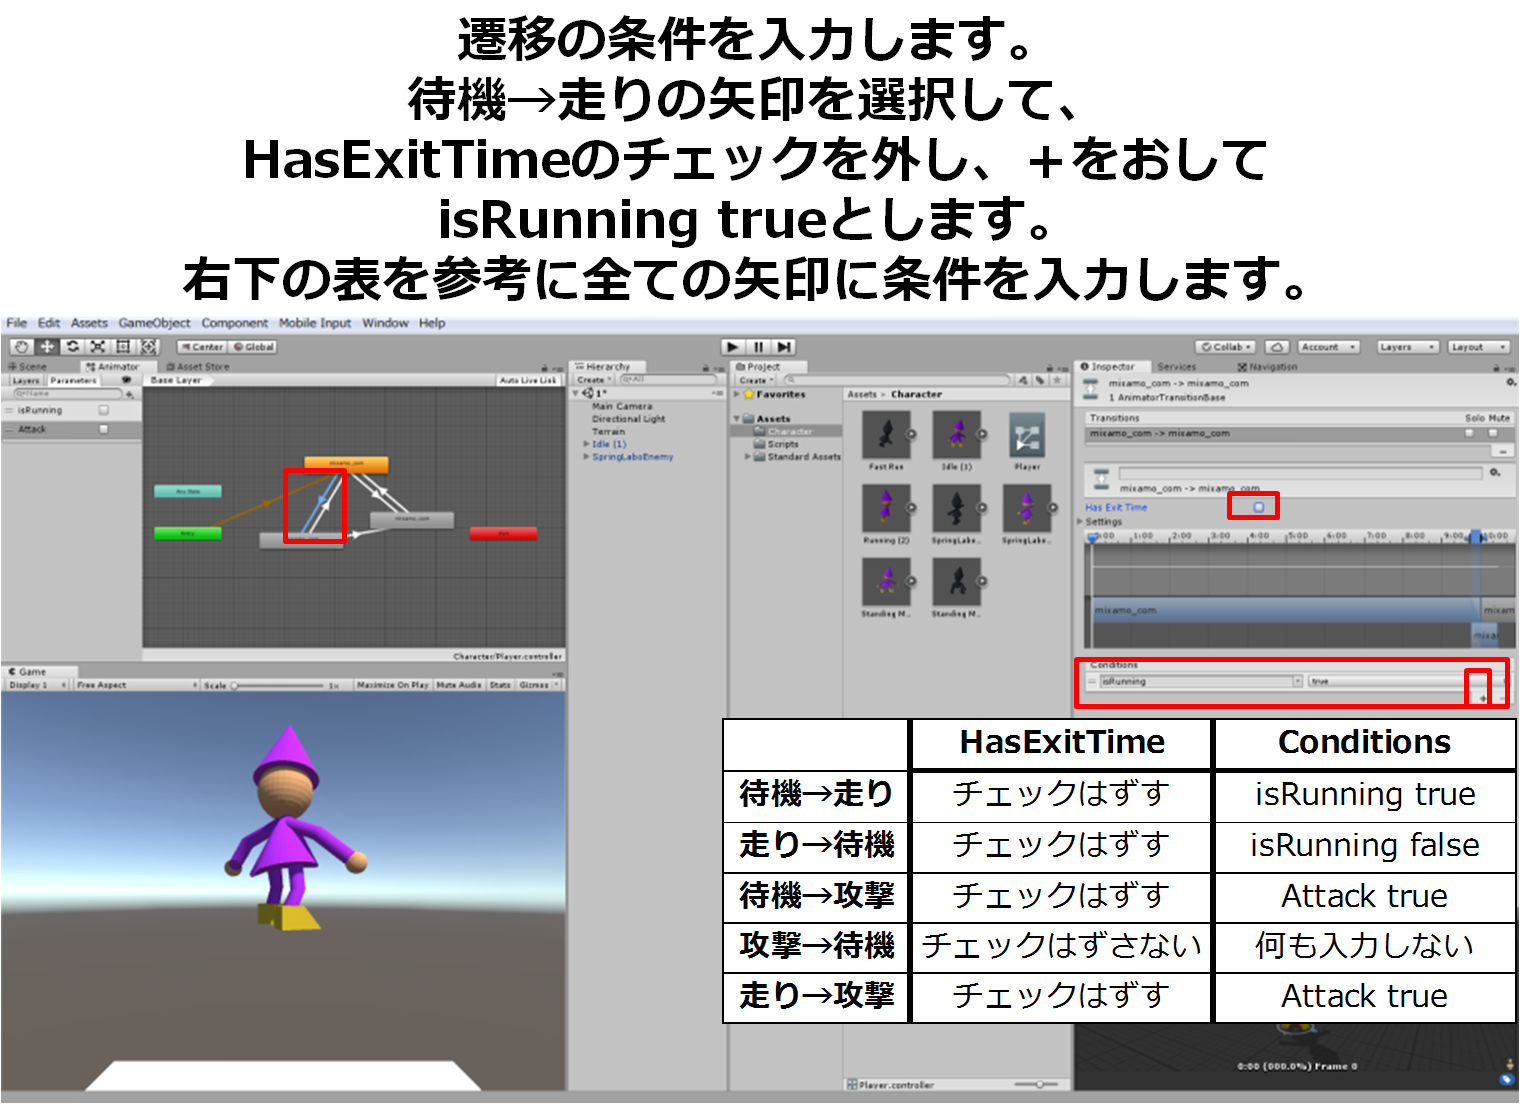The width and height of the screenshot is (1520, 1104).
Task: Open the Display 1 dropdown in the Game view
Action: tap(37, 685)
